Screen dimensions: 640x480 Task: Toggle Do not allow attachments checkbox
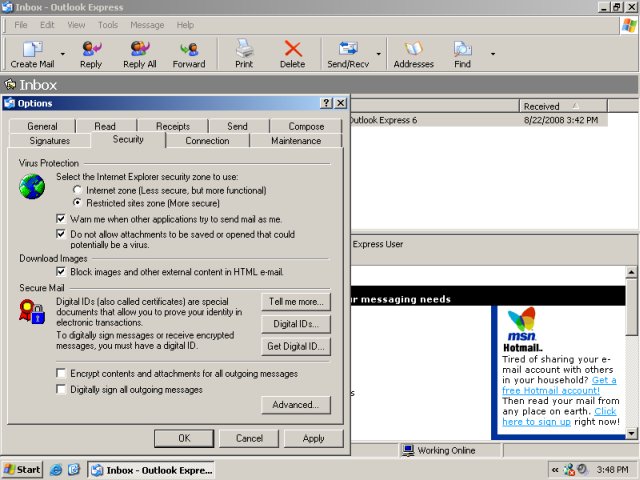tap(61, 234)
